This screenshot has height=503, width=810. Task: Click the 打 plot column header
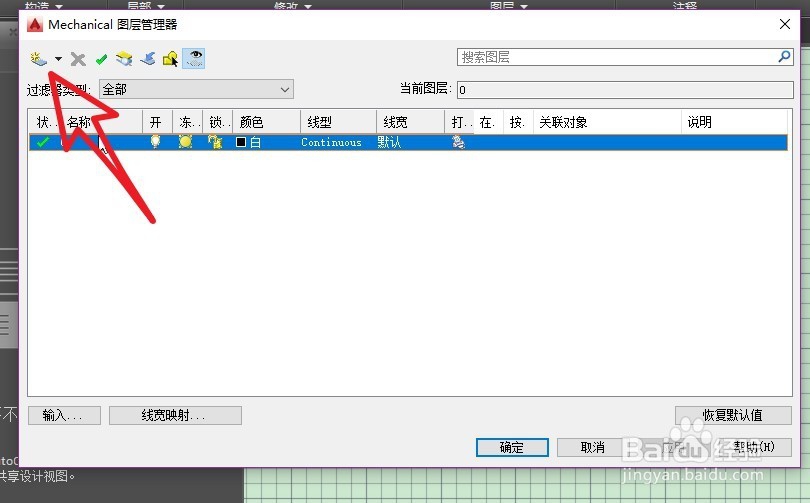(459, 122)
